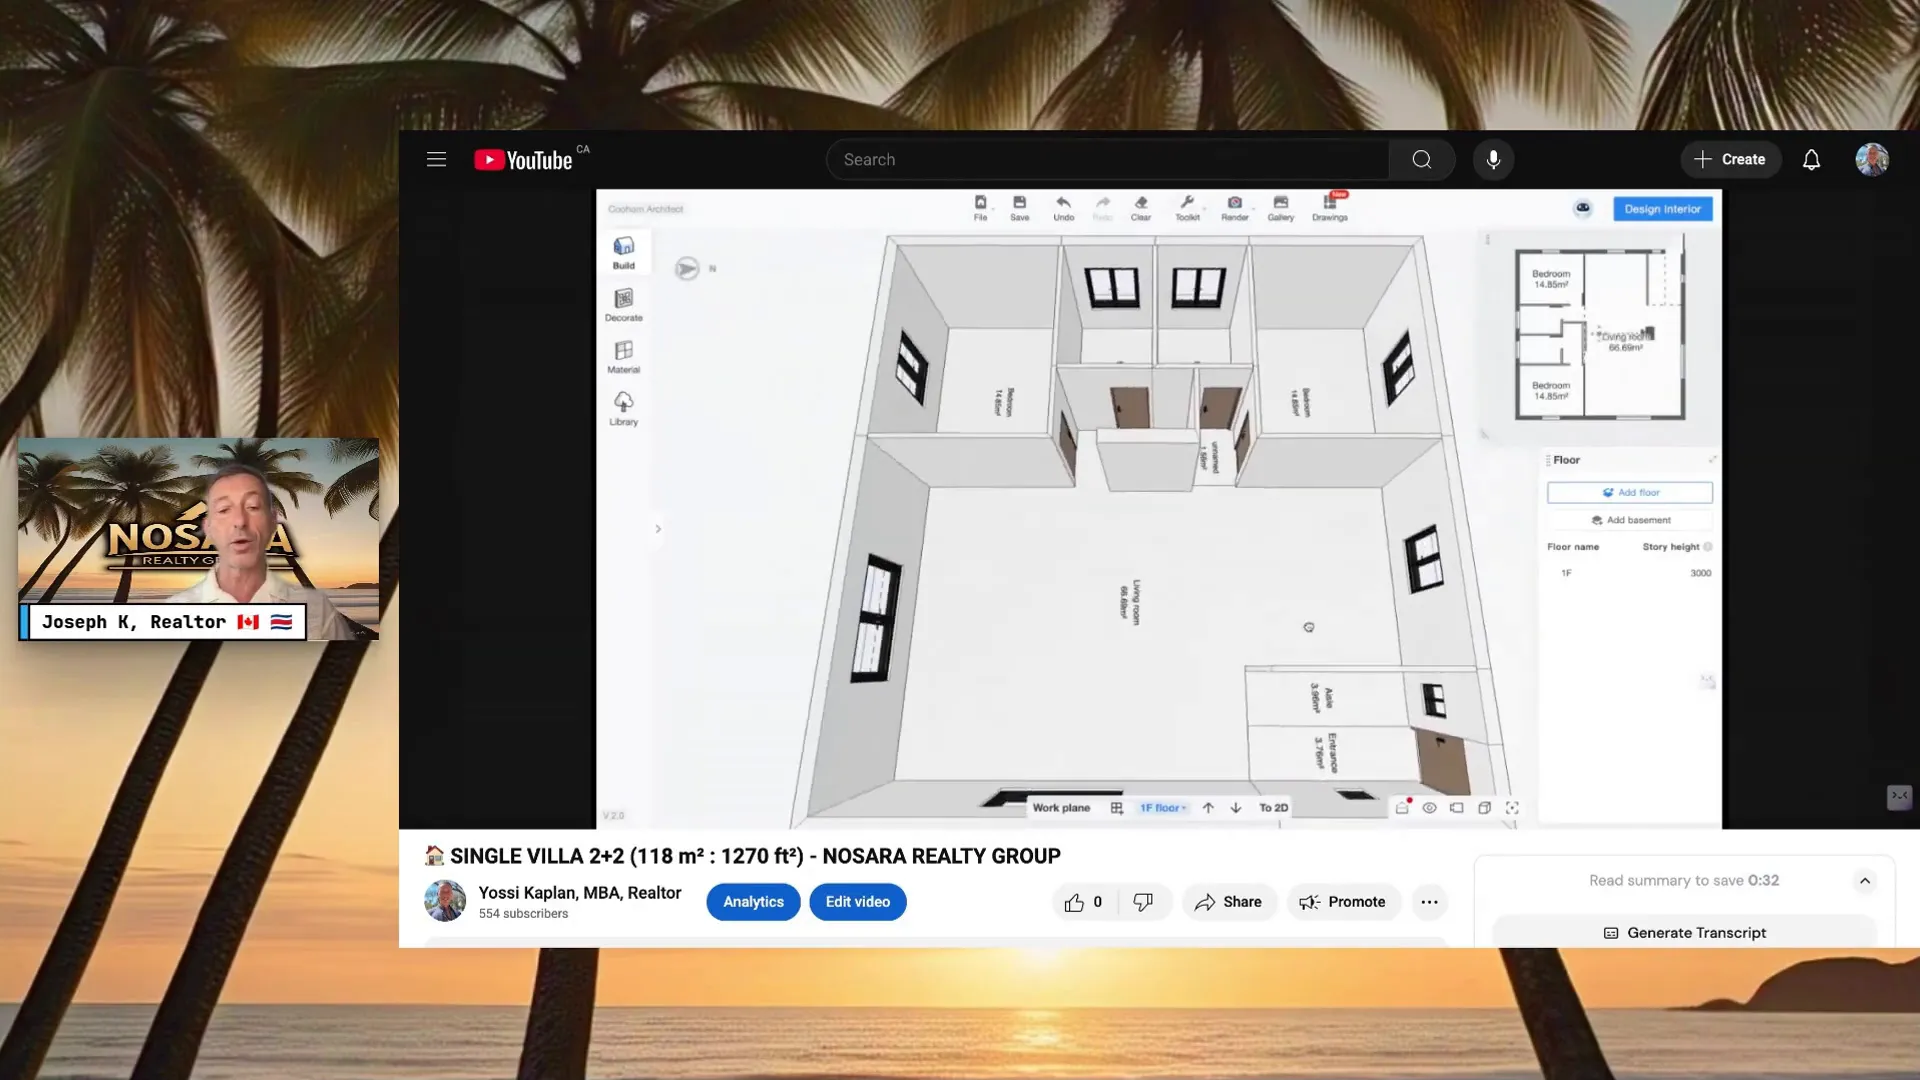Viewport: 1920px width, 1080px height.
Task: Click the Analytics button
Action: coord(753,902)
